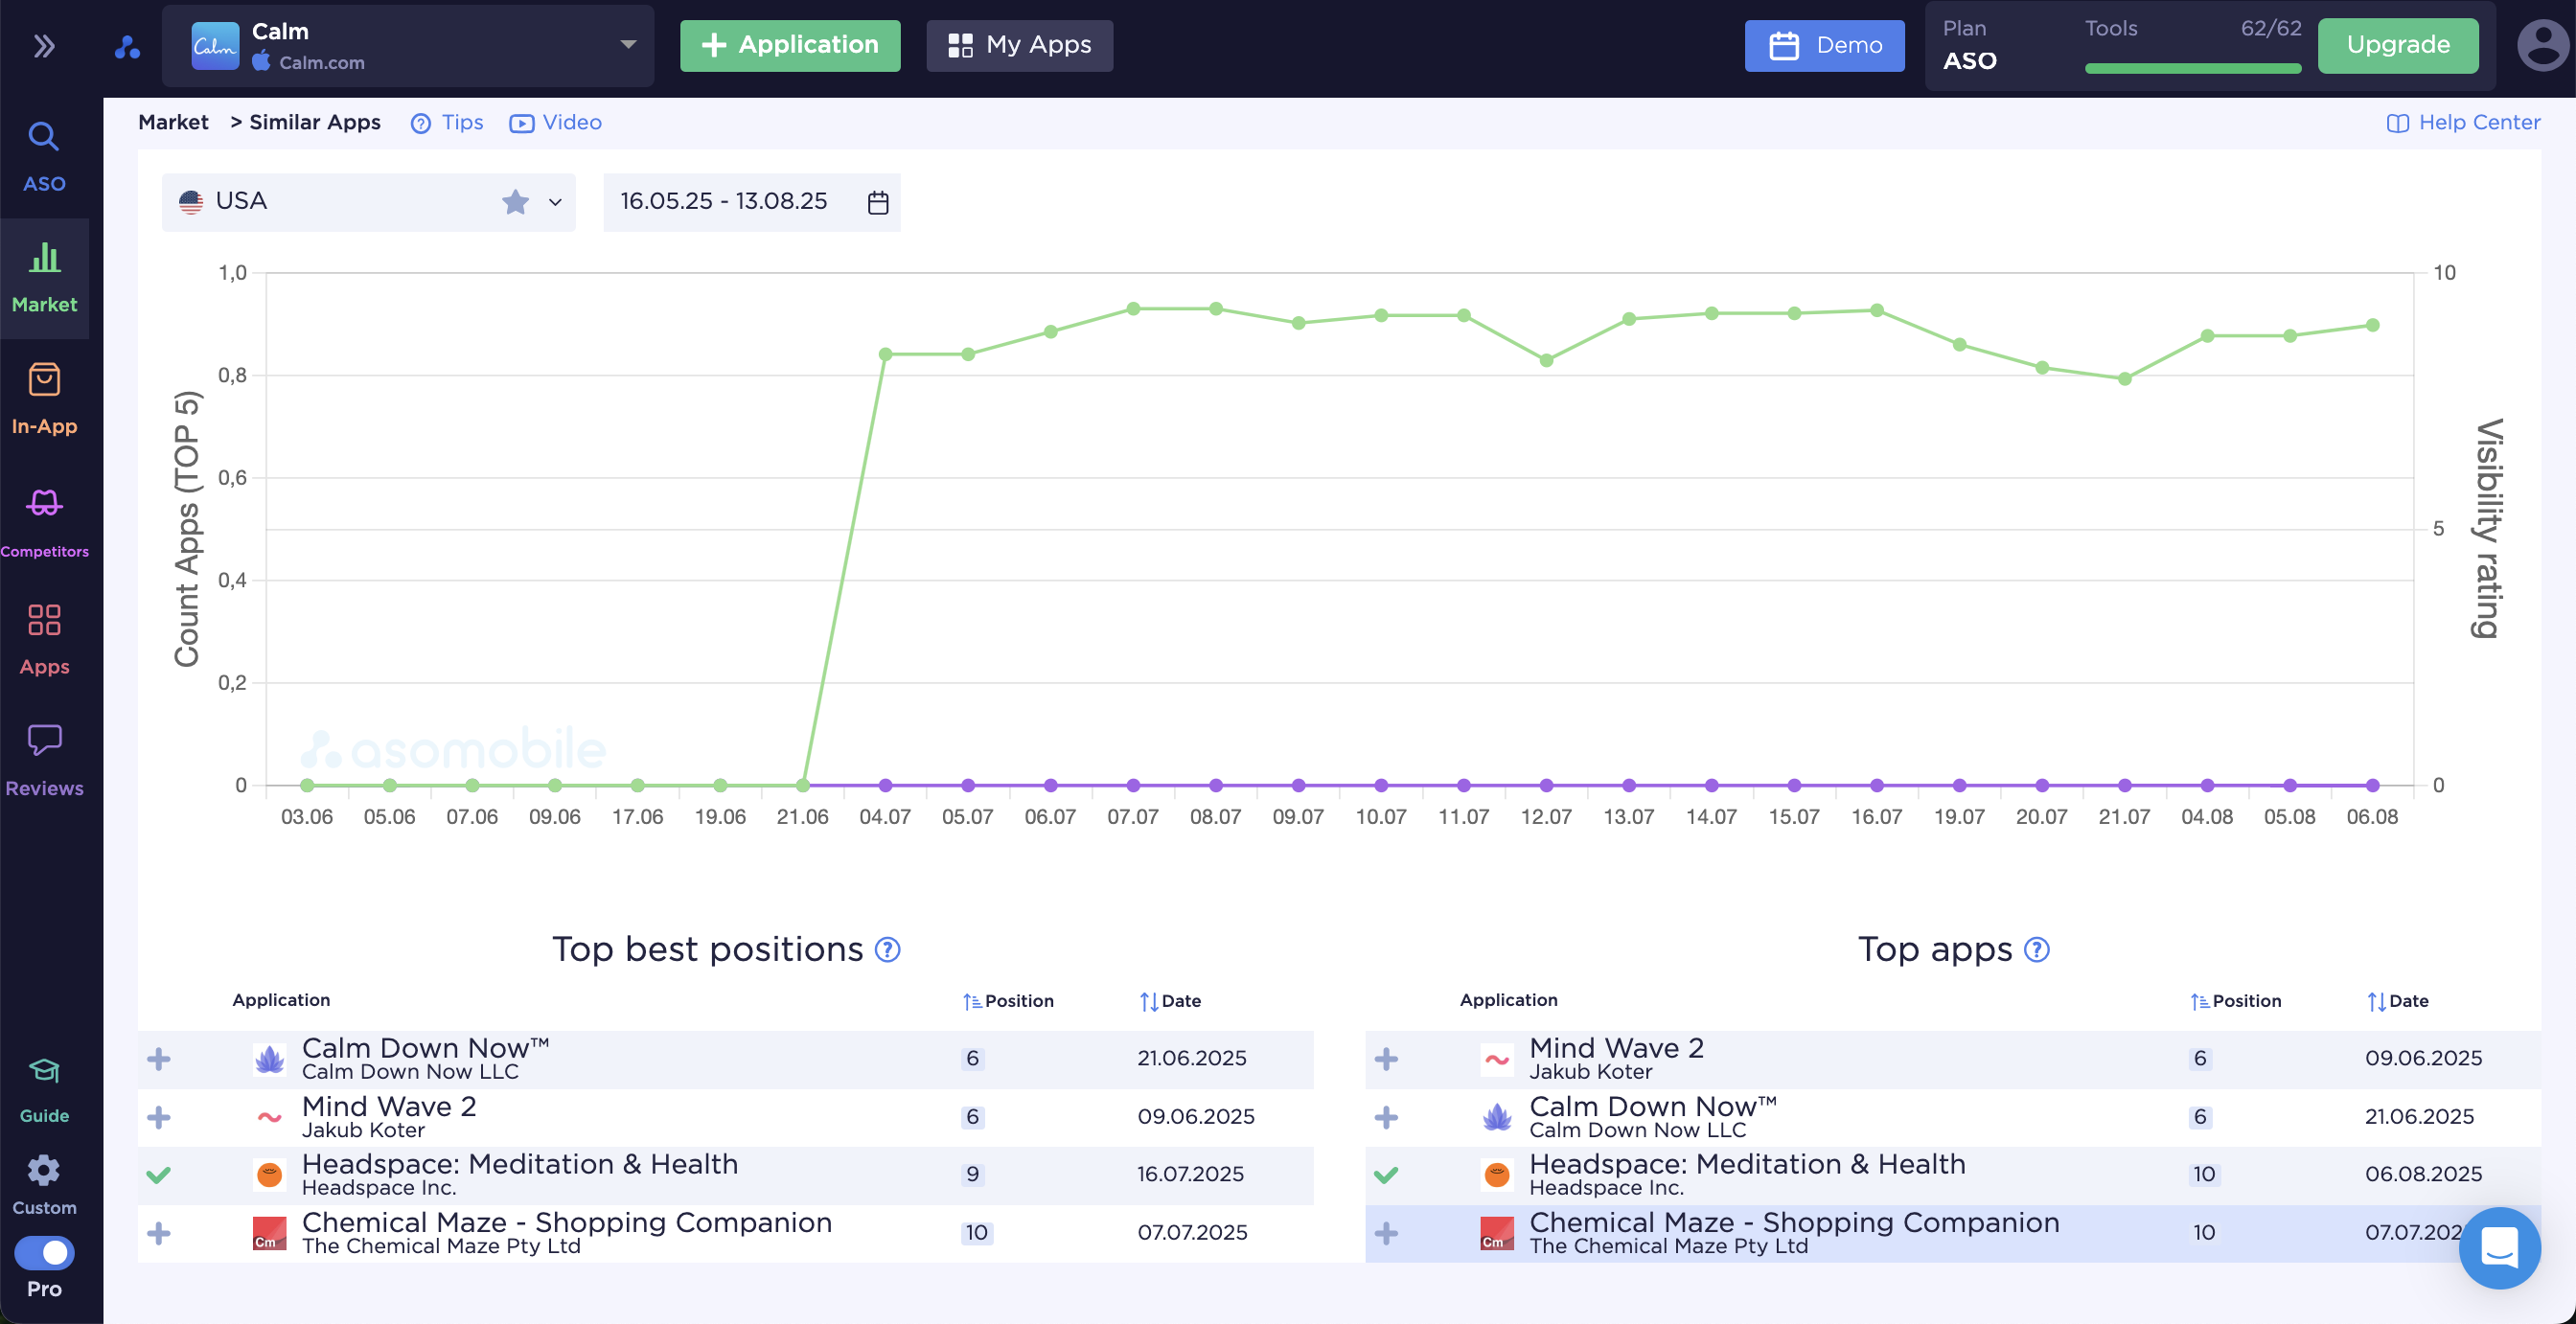
Task: Sort Top best positions by Date
Action: tap(1170, 1001)
